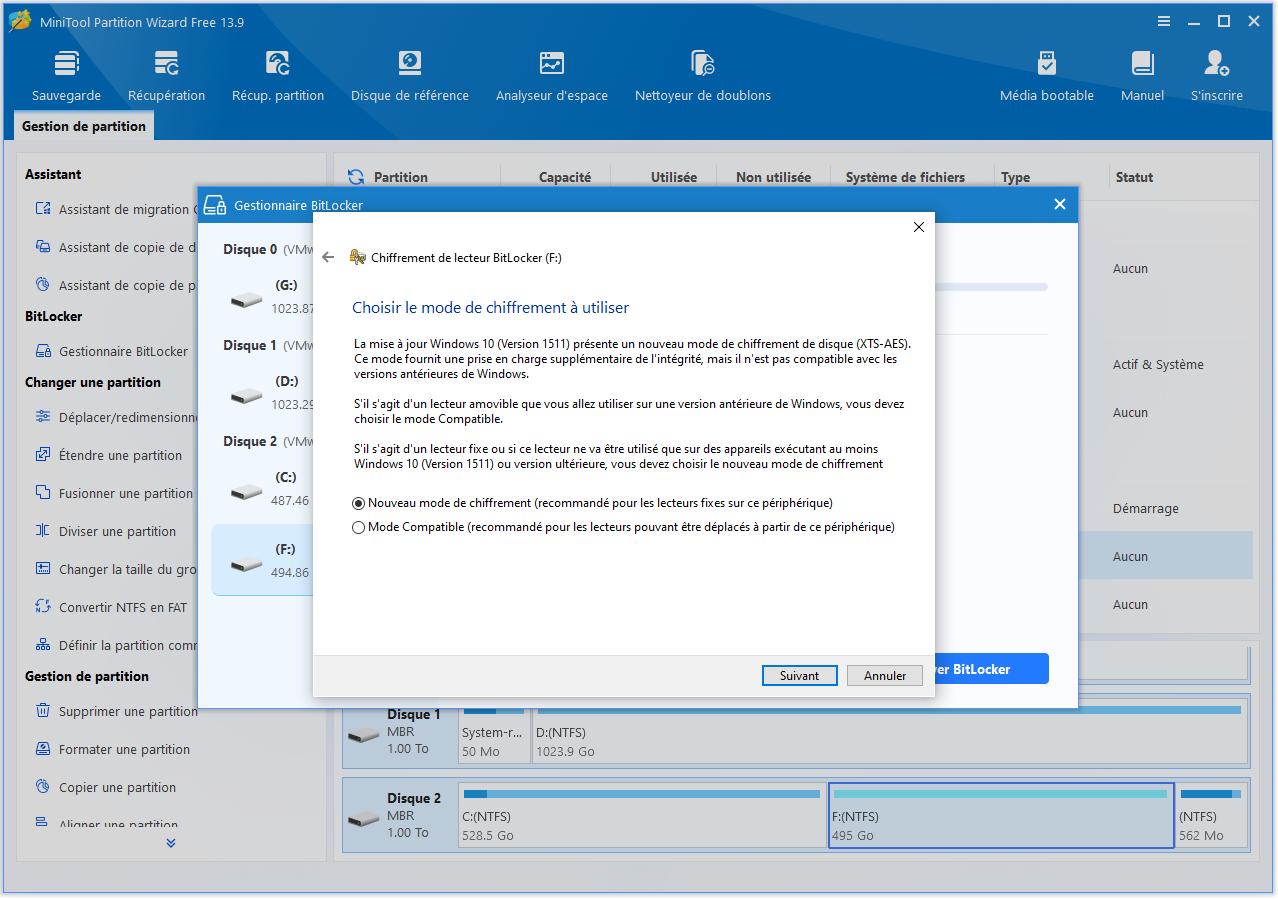Go back with the BitLocker wizard arrow
Viewport: 1278px width, 899px height.
tap(328, 257)
